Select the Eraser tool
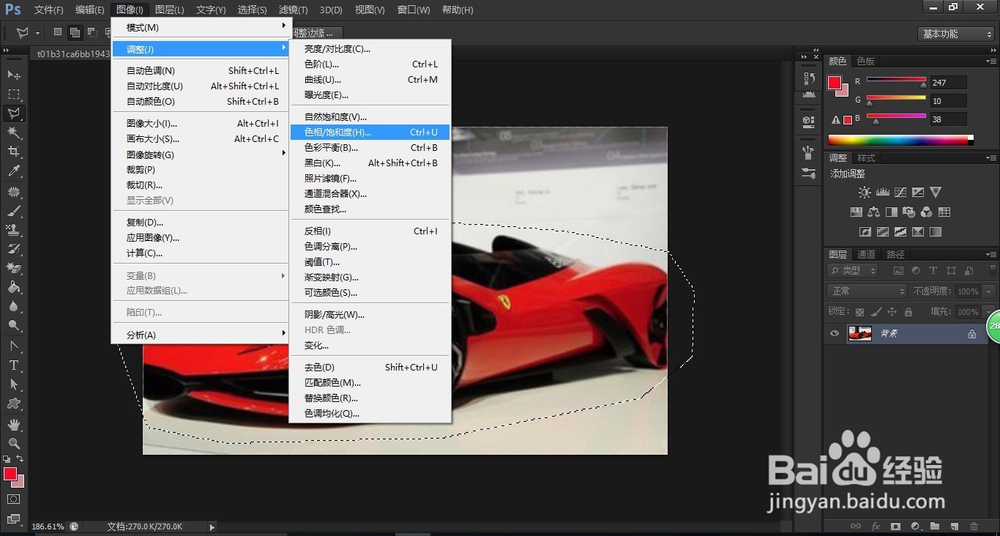 [13, 268]
